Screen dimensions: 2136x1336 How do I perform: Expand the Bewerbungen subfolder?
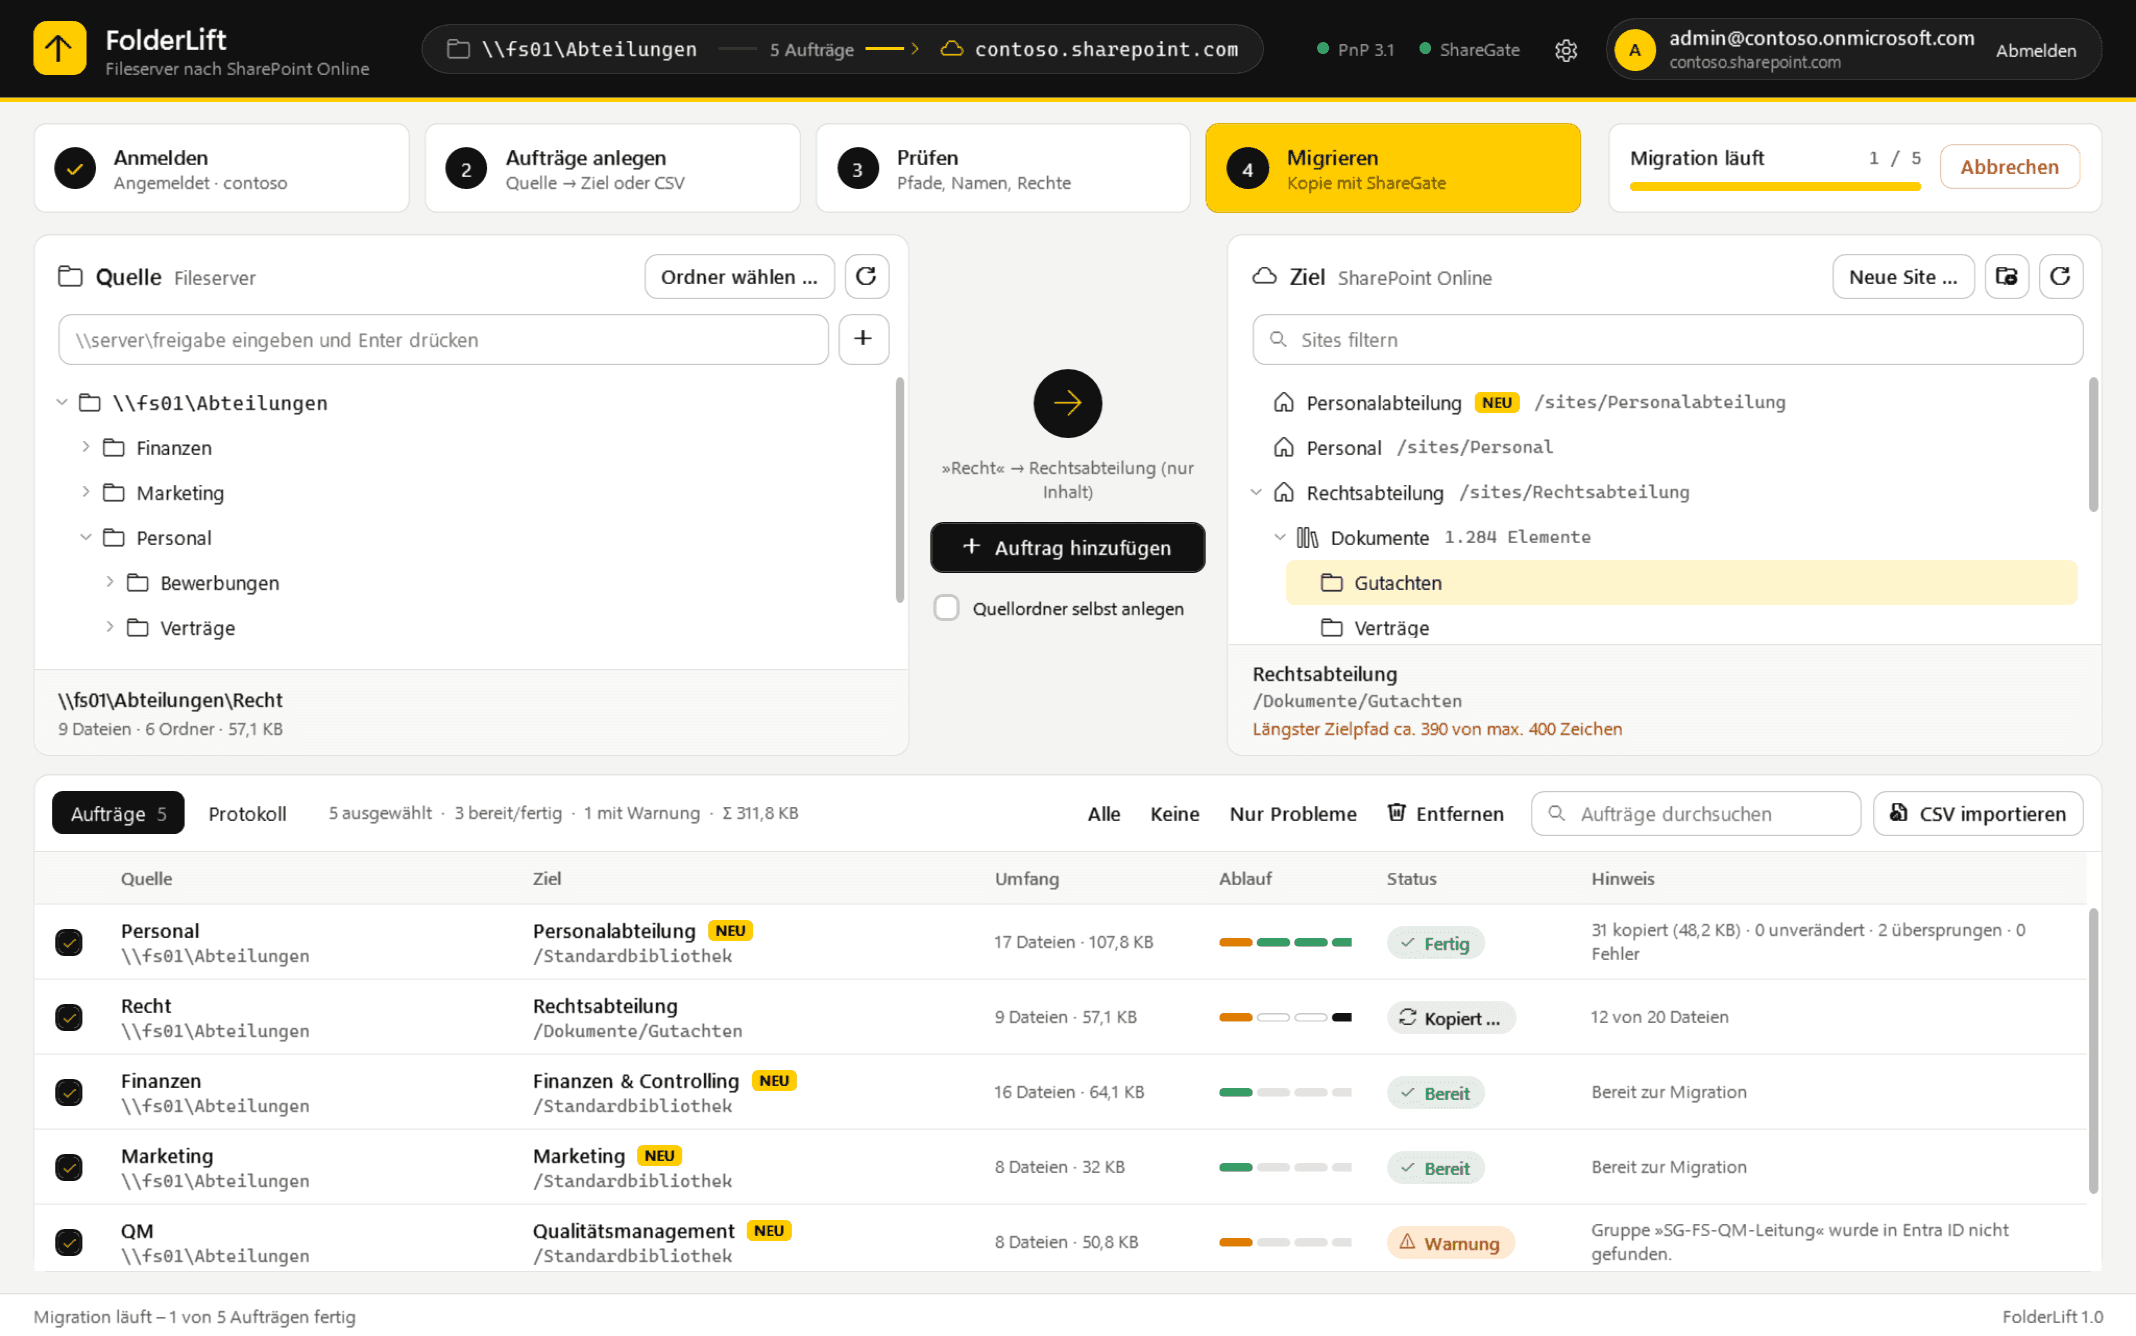coord(110,582)
